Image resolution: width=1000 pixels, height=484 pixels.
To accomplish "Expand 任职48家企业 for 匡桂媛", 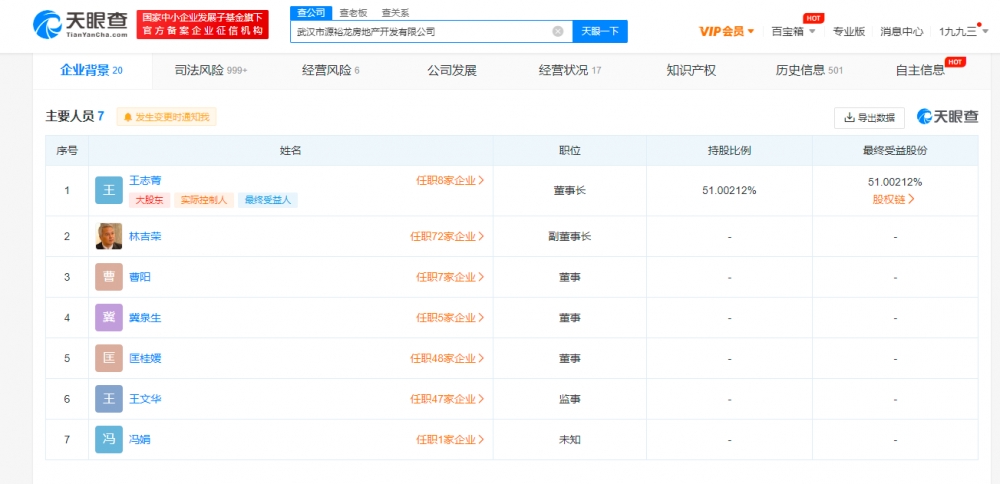I will (447, 358).
